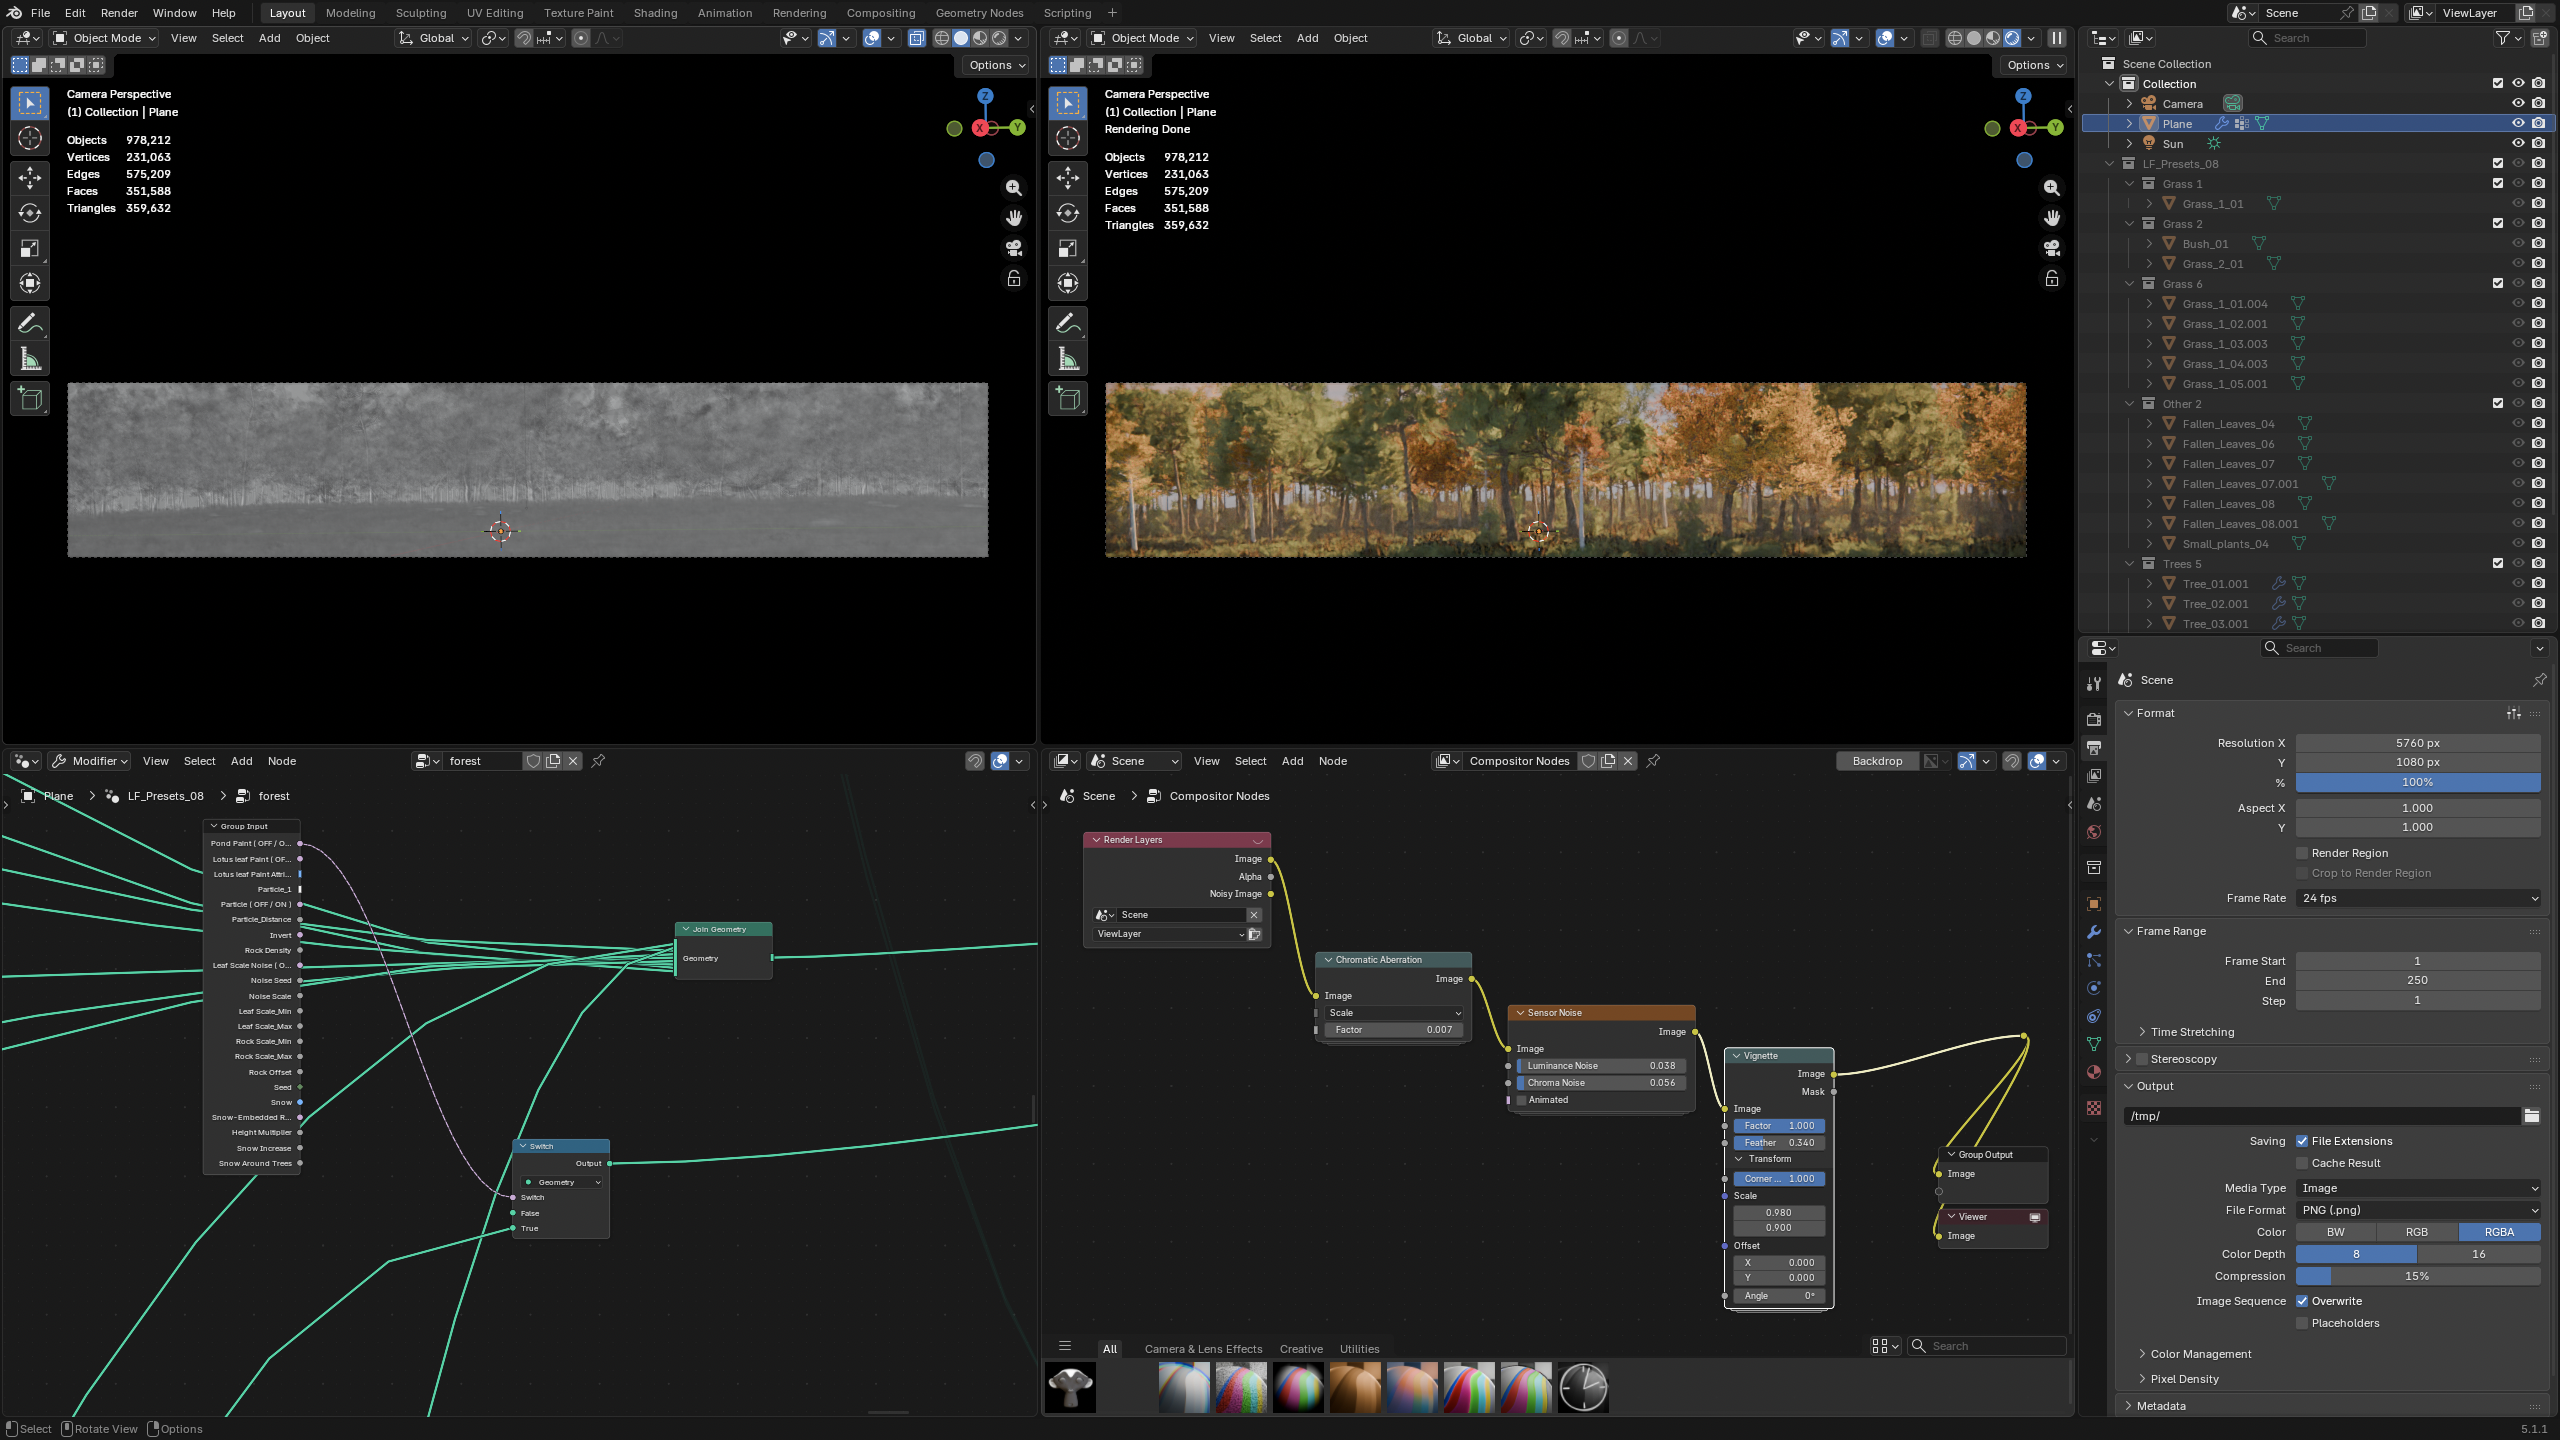Viewport: 2560px width, 1440px height.
Task: Adjust the Compression 15% slider
Action: coord(2418,1276)
